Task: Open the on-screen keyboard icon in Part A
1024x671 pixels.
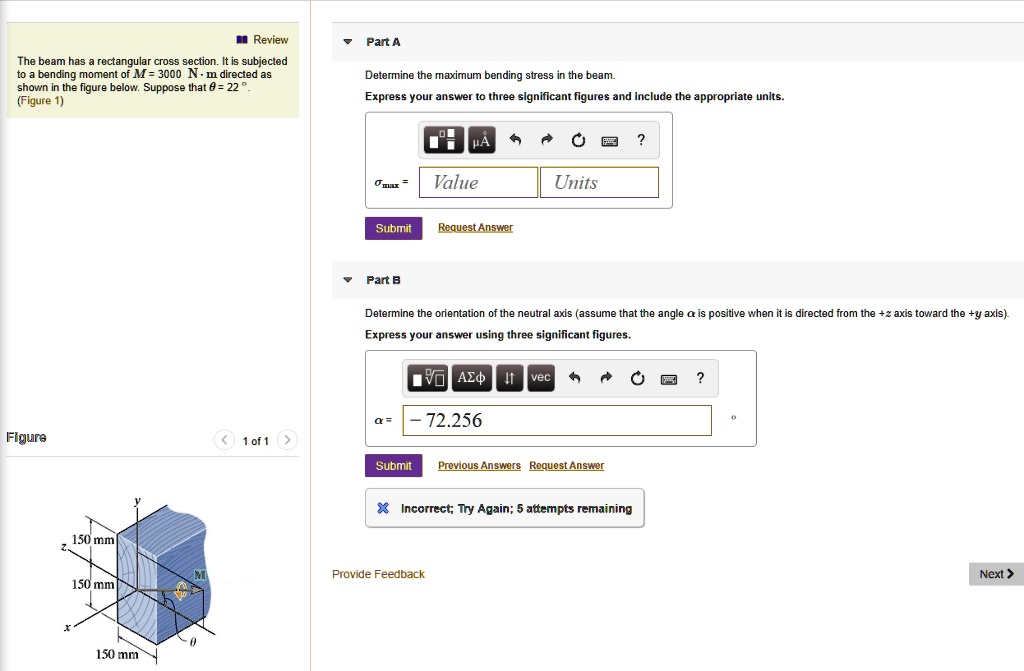Action: click(609, 140)
